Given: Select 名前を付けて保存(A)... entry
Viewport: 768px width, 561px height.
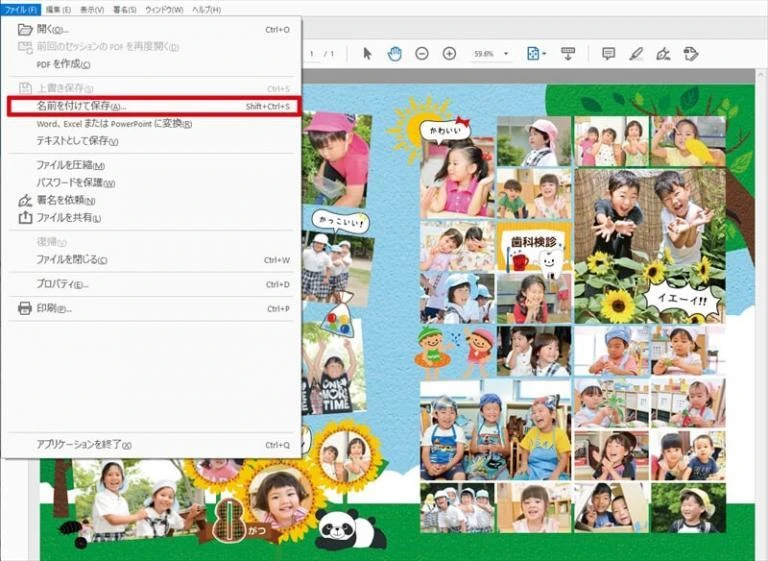Looking at the screenshot, I should point(153,106).
